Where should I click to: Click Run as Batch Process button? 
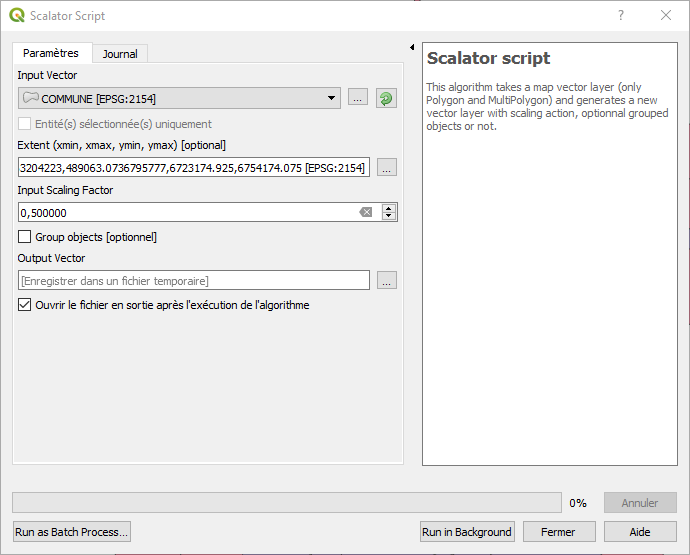(72, 532)
